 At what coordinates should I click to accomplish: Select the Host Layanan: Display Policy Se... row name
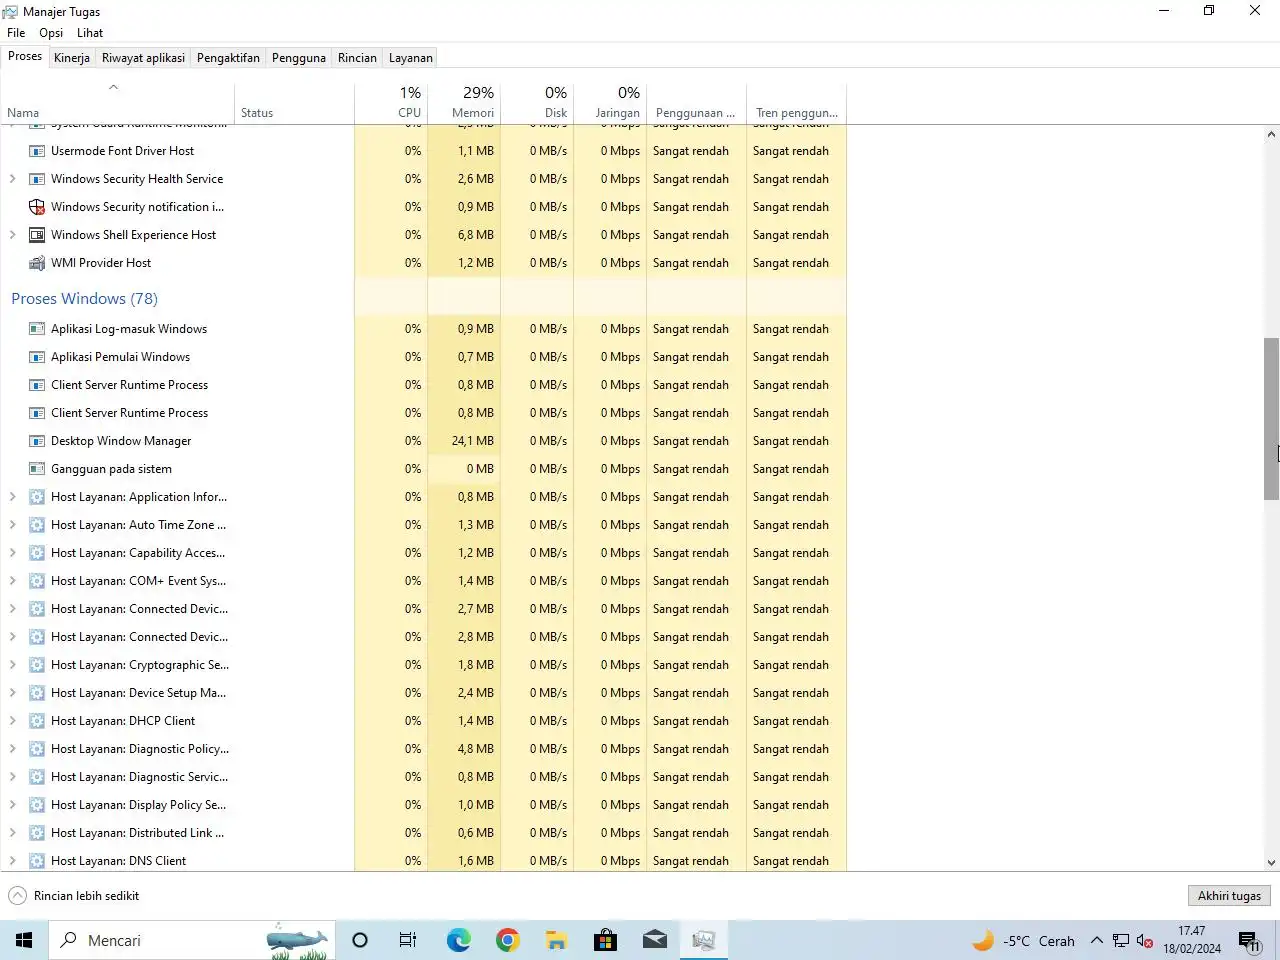138,805
